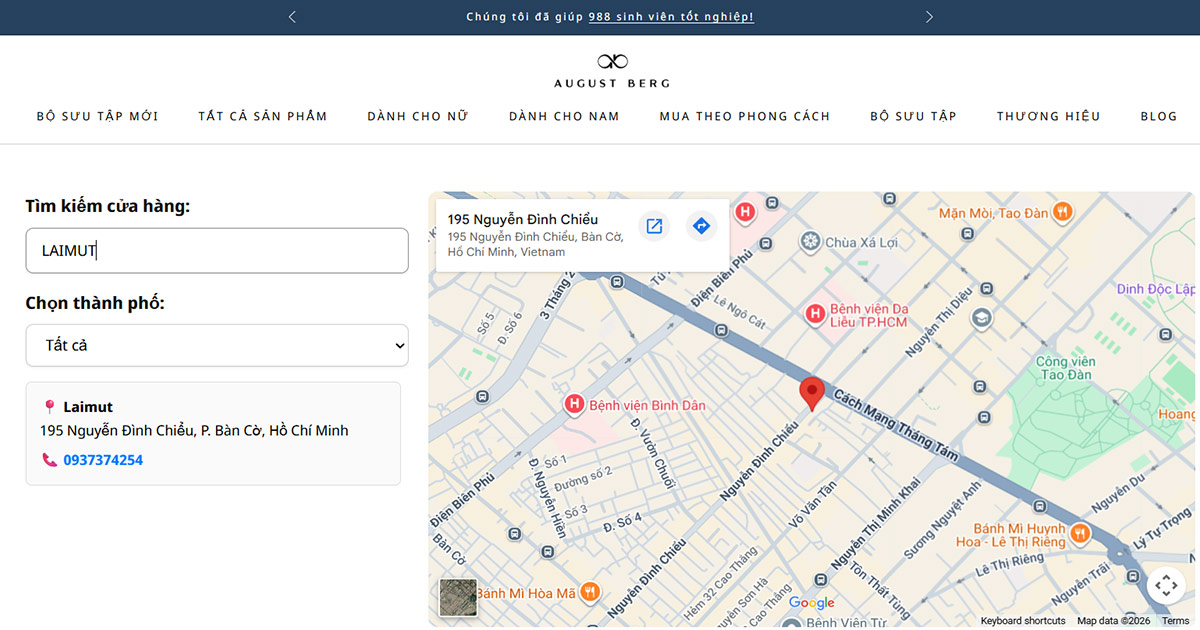This screenshot has width=1200, height=630.
Task: Switch to satellite view thumbnail
Action: [458, 597]
